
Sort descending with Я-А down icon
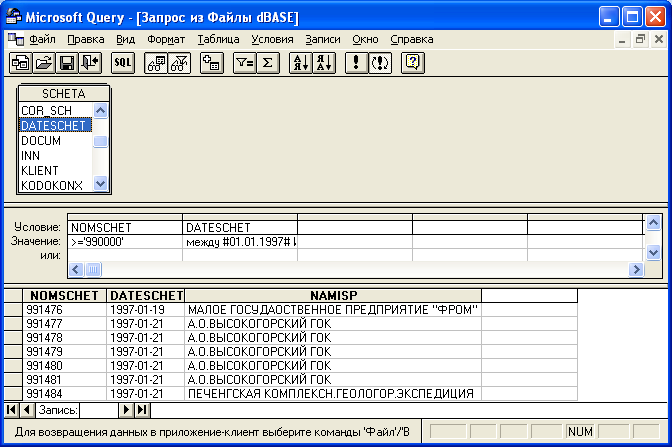point(324,63)
